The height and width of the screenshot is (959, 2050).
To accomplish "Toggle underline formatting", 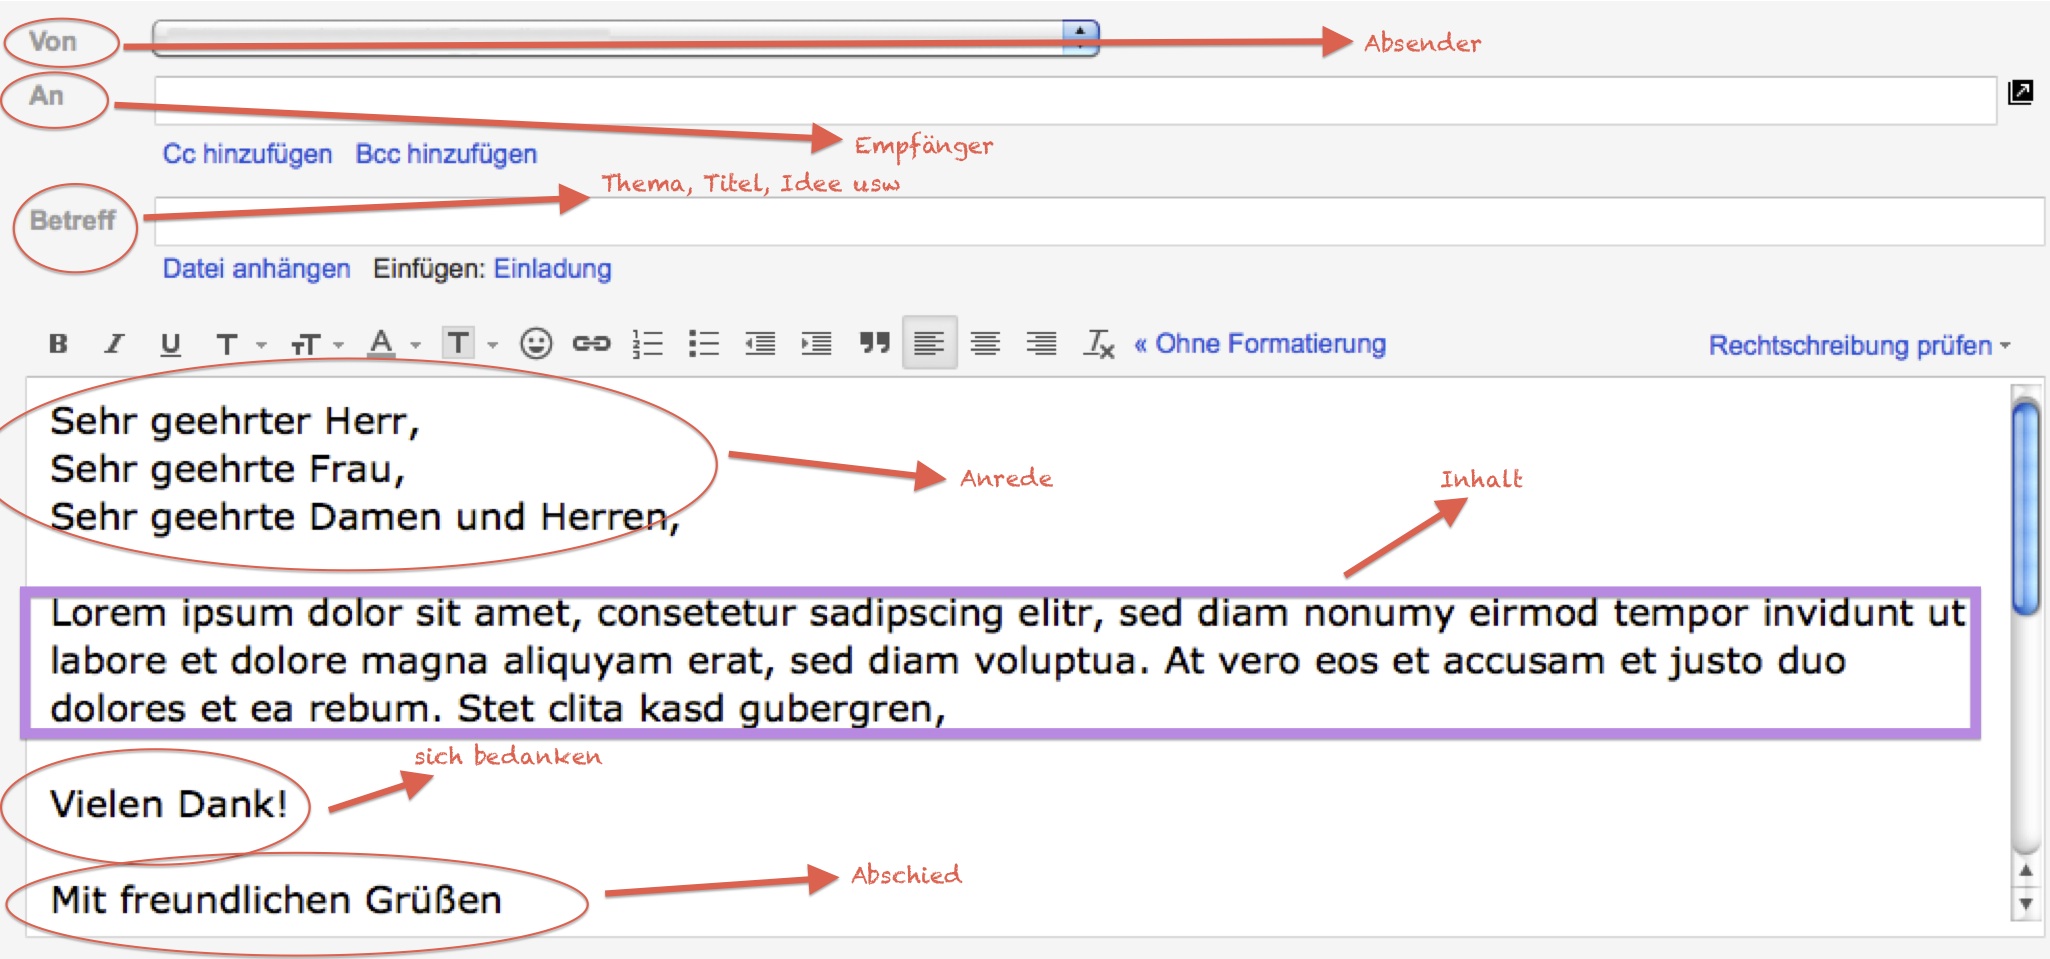I will coord(170,344).
